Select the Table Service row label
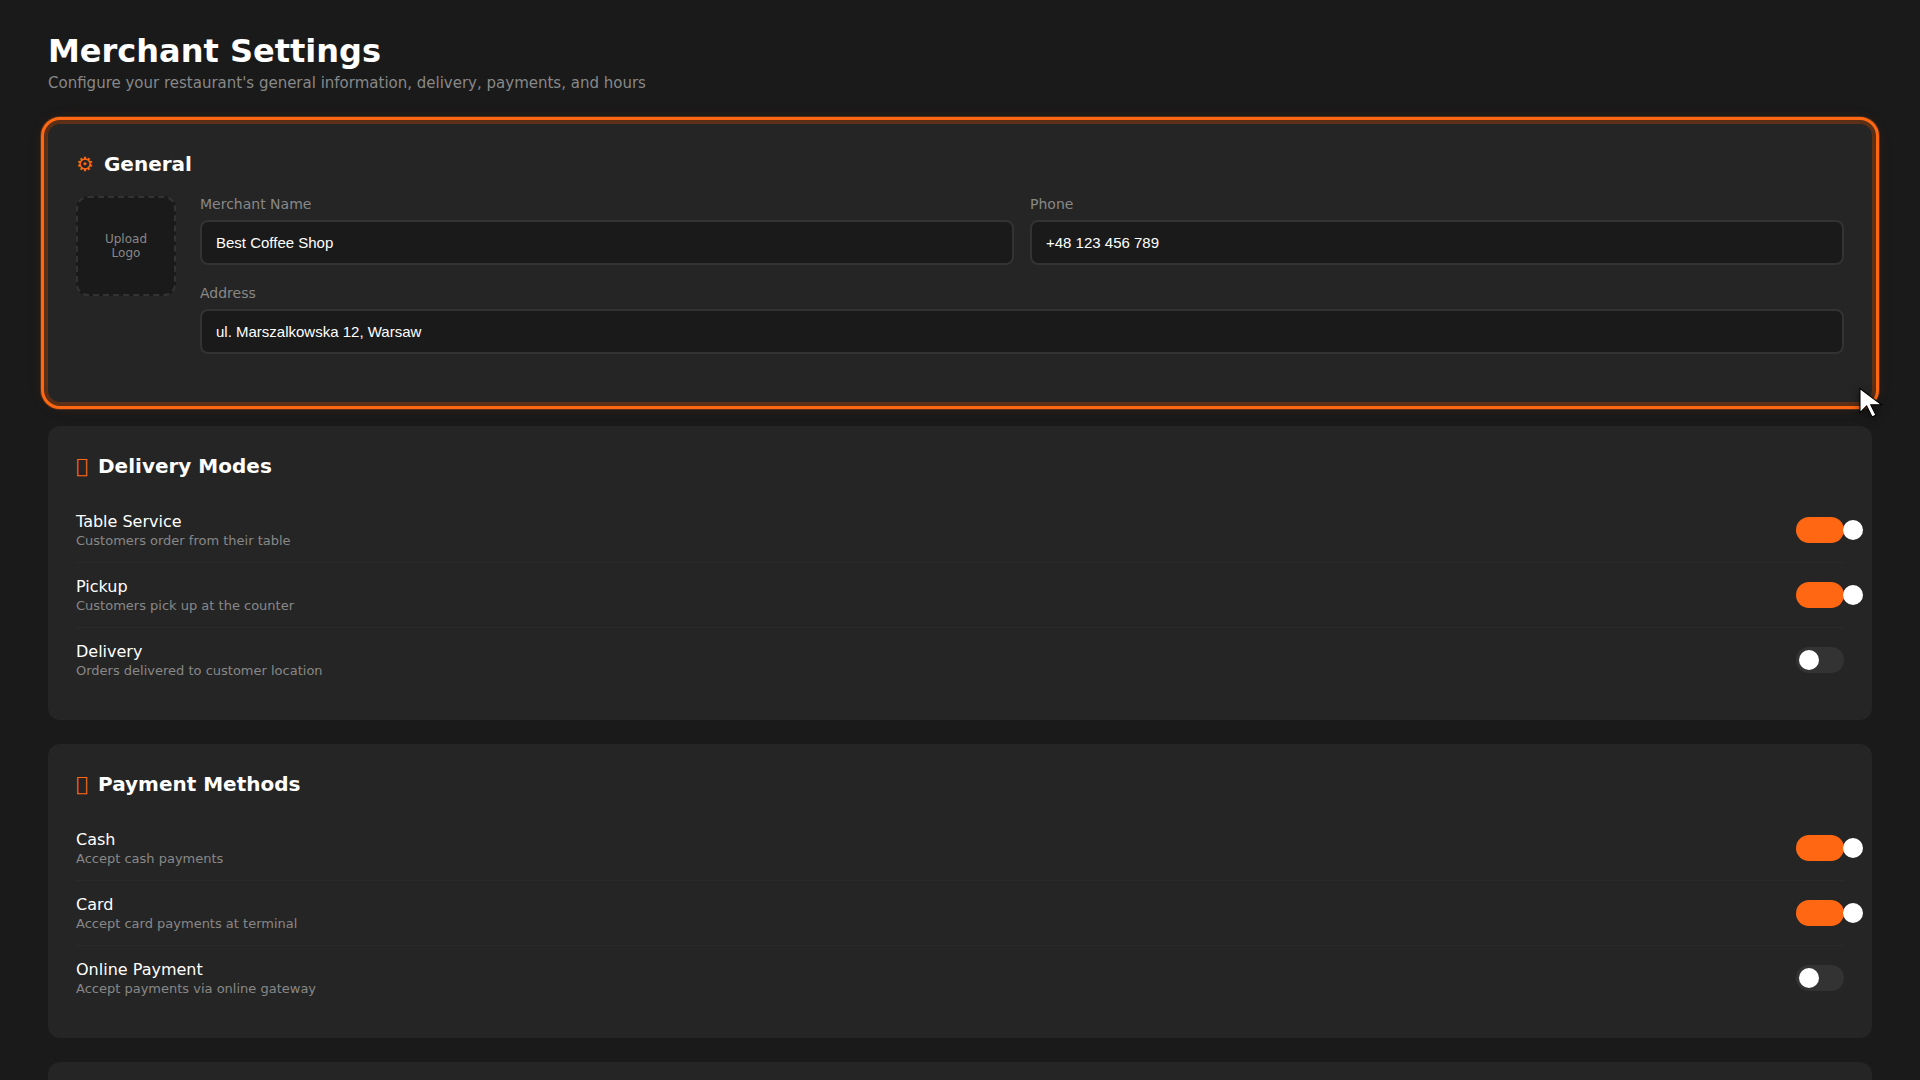 point(128,521)
